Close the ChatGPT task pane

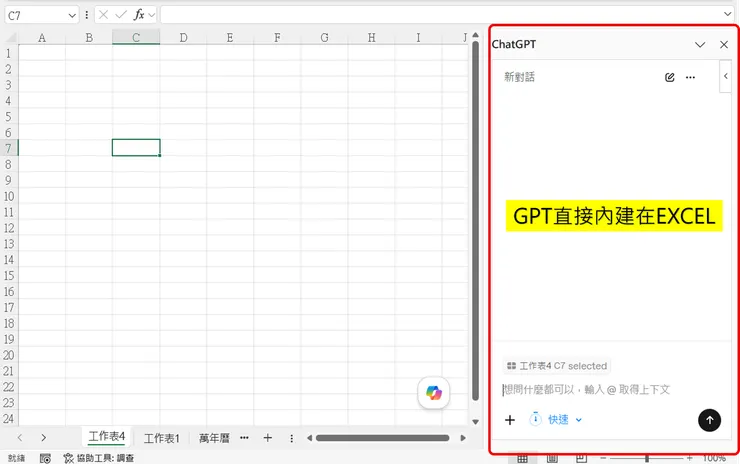(723, 44)
